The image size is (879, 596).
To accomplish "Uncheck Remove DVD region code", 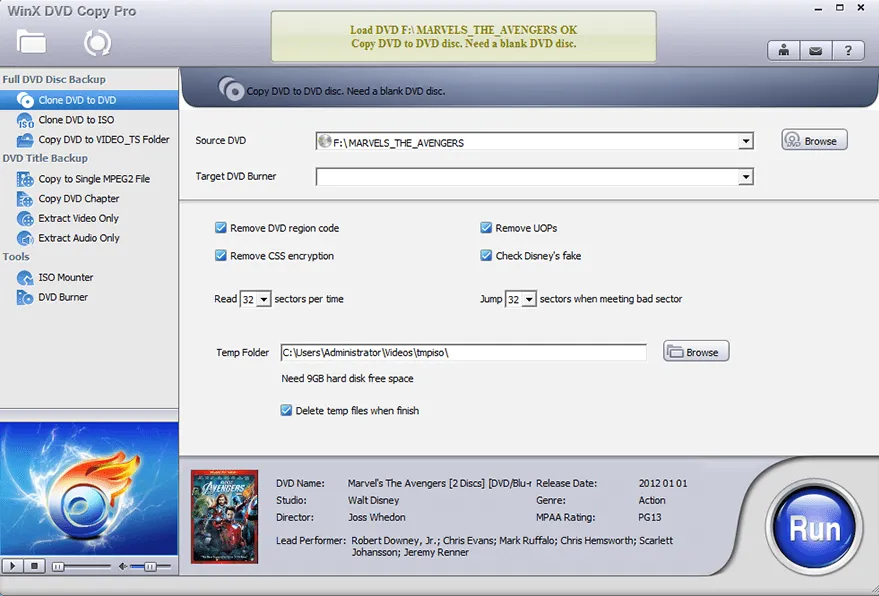I will click(221, 227).
